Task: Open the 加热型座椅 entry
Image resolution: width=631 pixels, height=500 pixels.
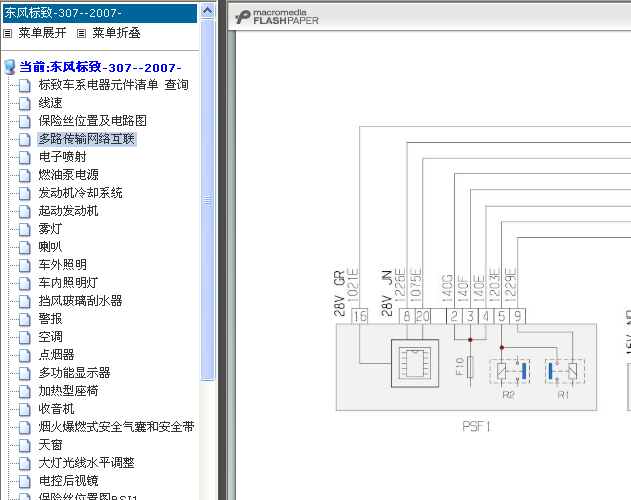Action: pyautogui.click(x=68, y=391)
